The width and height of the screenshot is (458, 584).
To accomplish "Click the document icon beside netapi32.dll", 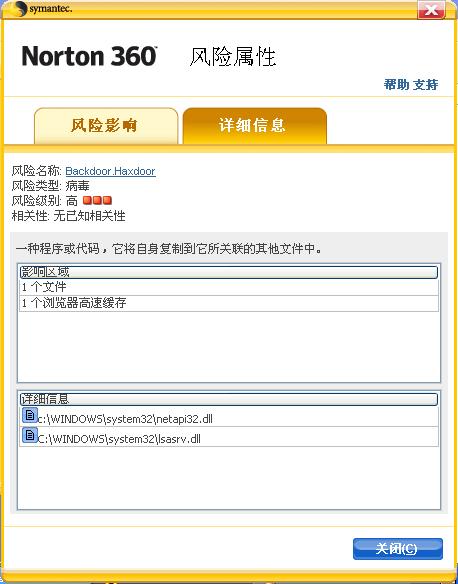I will tap(30, 415).
